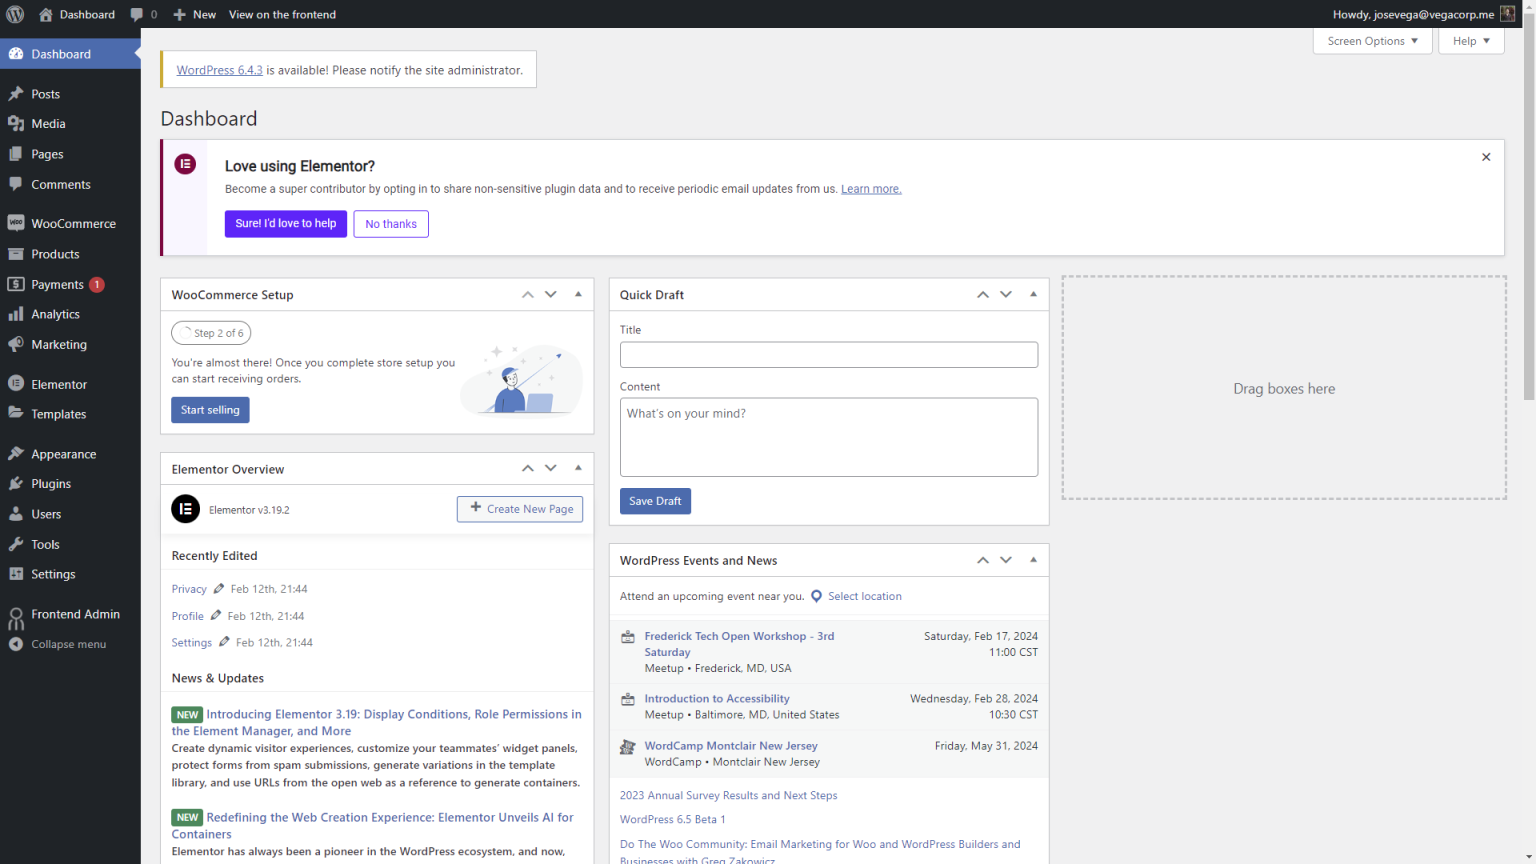Open Payments showing notification badge

coord(56,284)
